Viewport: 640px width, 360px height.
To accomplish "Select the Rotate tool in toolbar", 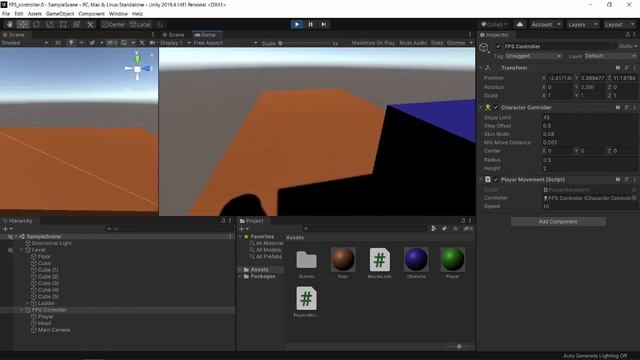I will tap(36, 24).
